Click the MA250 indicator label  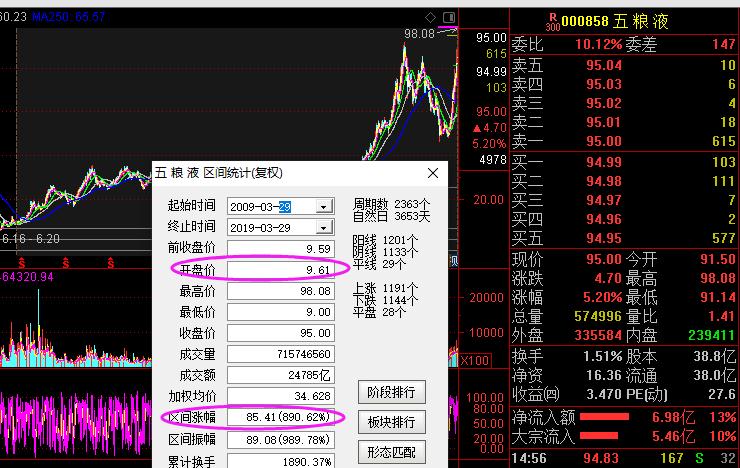(x=69, y=17)
